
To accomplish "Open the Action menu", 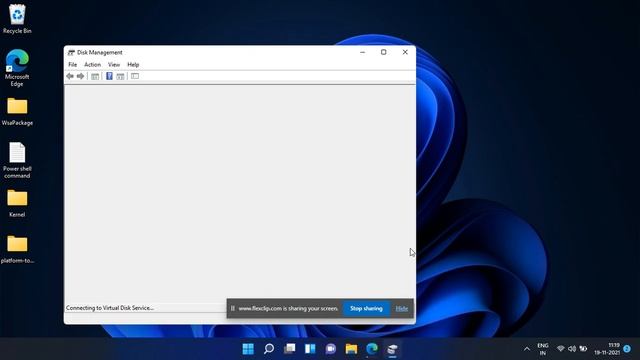I will pyautogui.click(x=92, y=64).
